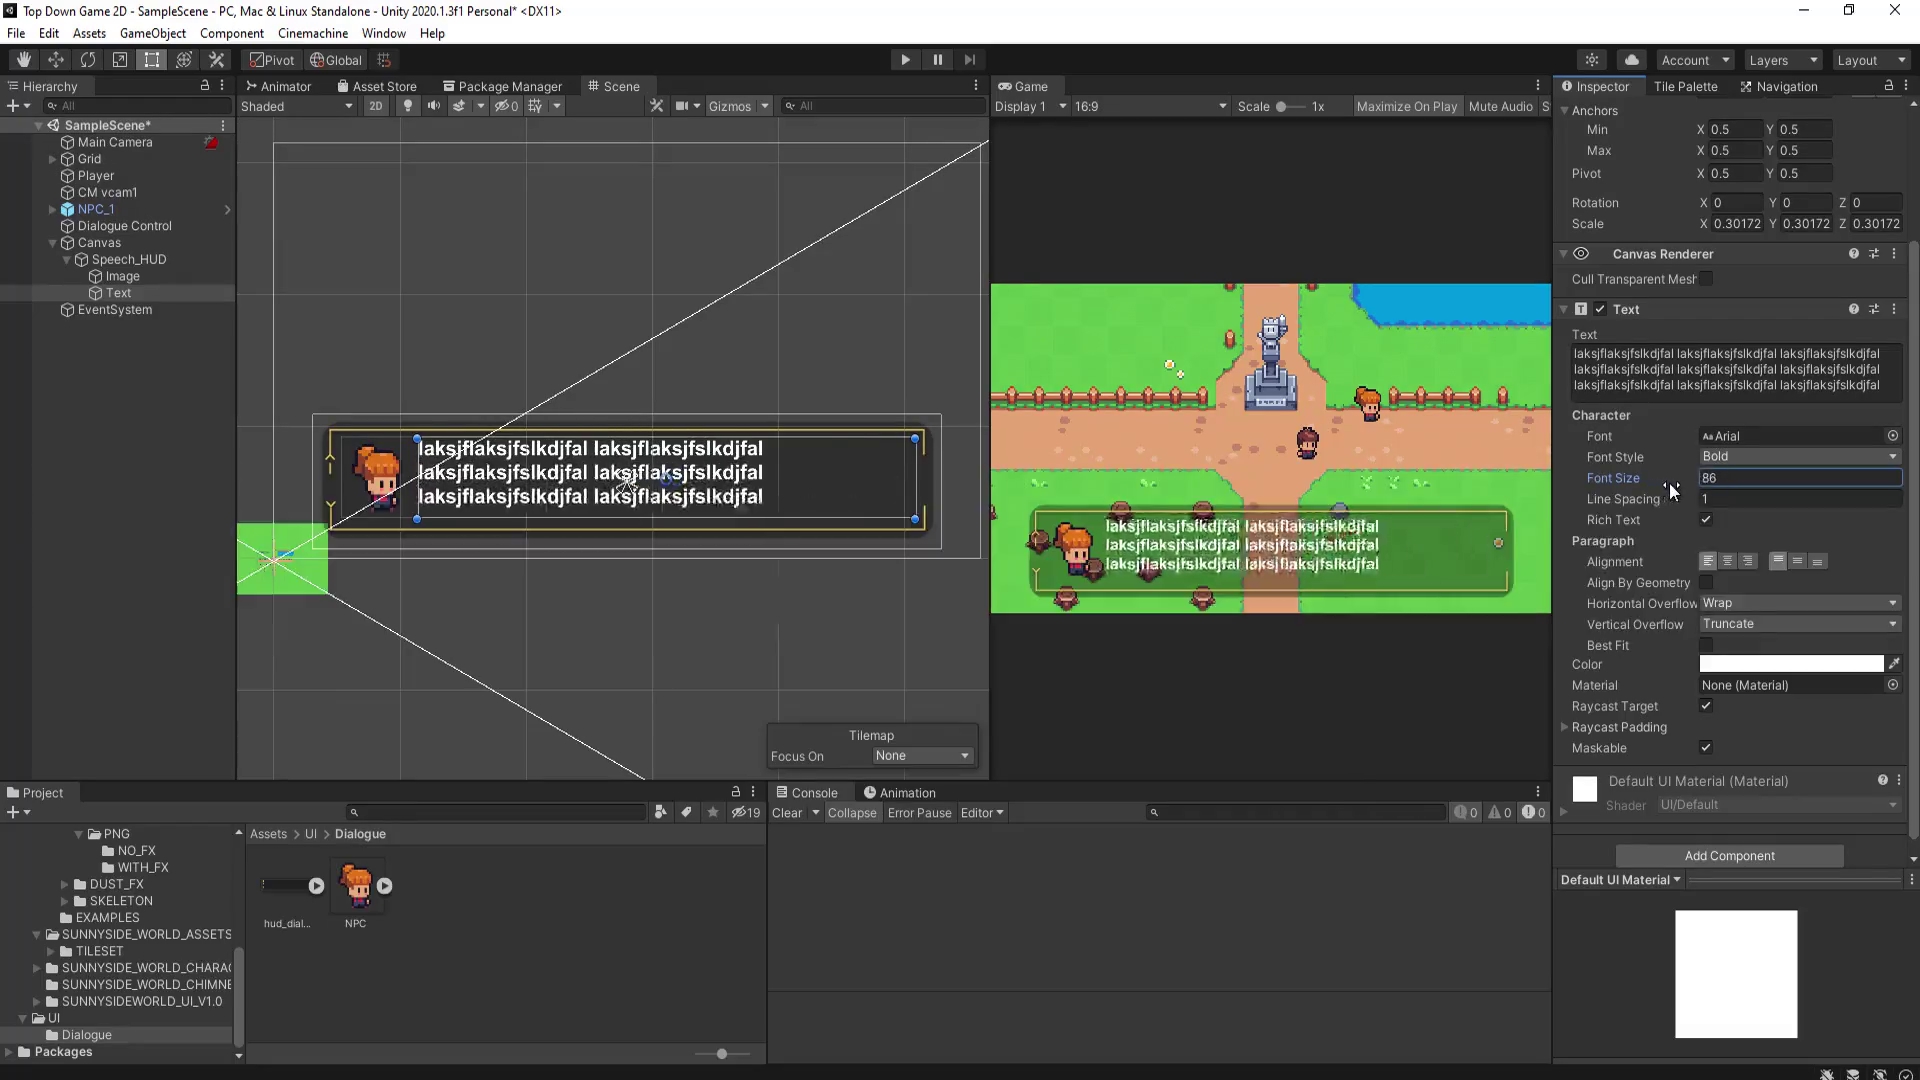Click the white Color swatch

(x=1790, y=664)
